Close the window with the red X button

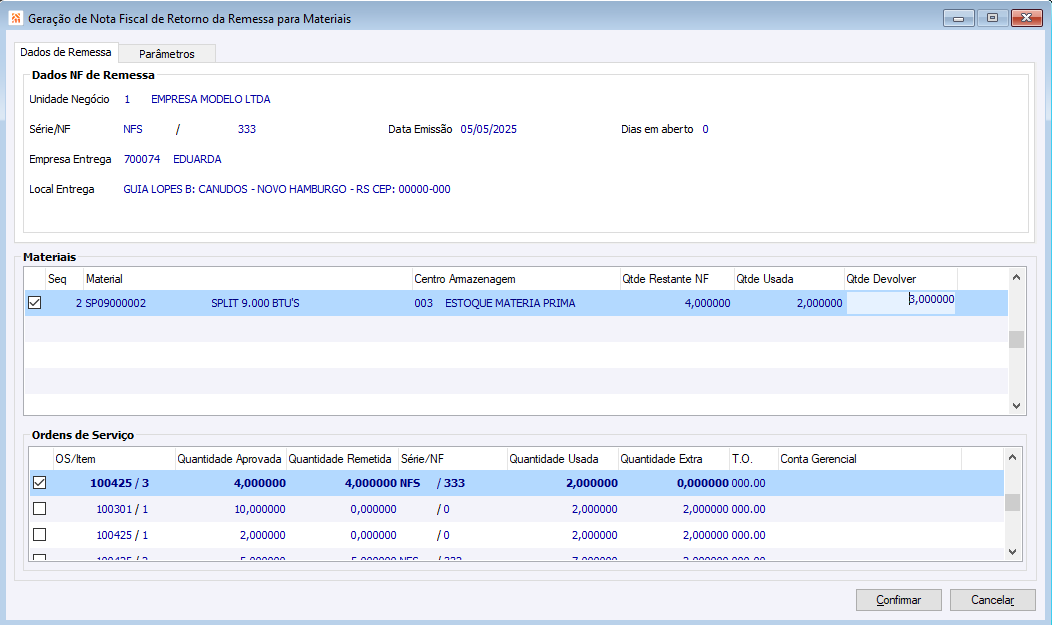[x=1027, y=18]
